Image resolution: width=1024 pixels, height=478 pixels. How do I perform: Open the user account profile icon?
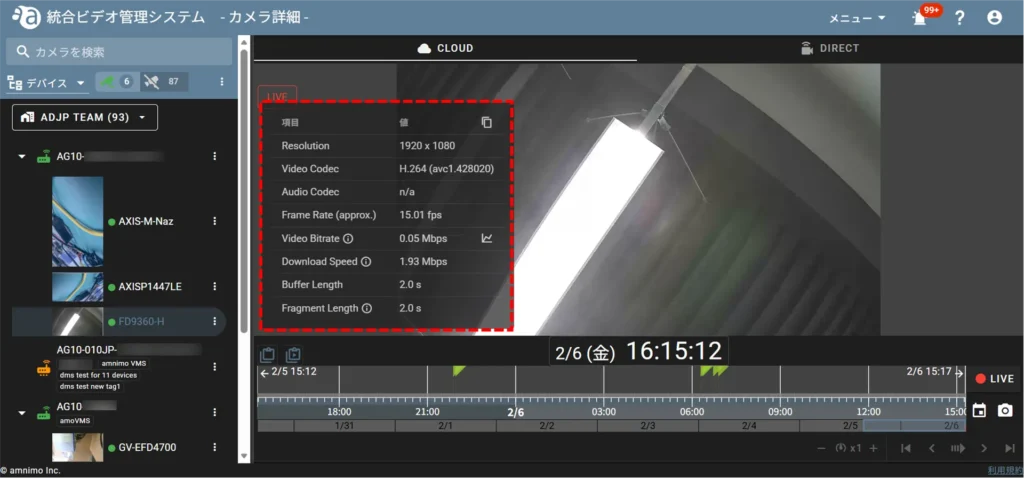994,18
